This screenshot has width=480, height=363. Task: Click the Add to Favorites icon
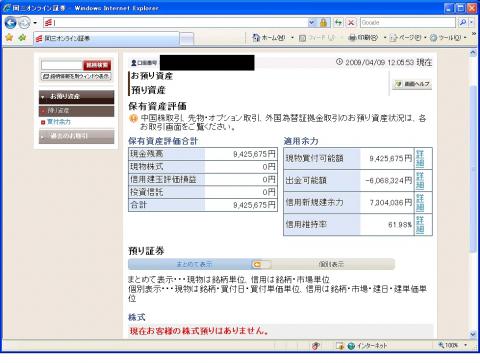22,38
